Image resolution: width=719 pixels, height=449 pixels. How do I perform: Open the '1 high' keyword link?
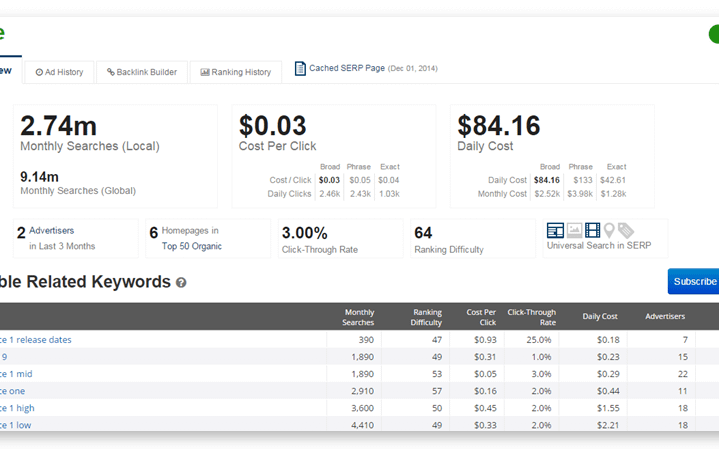[x=17, y=408]
